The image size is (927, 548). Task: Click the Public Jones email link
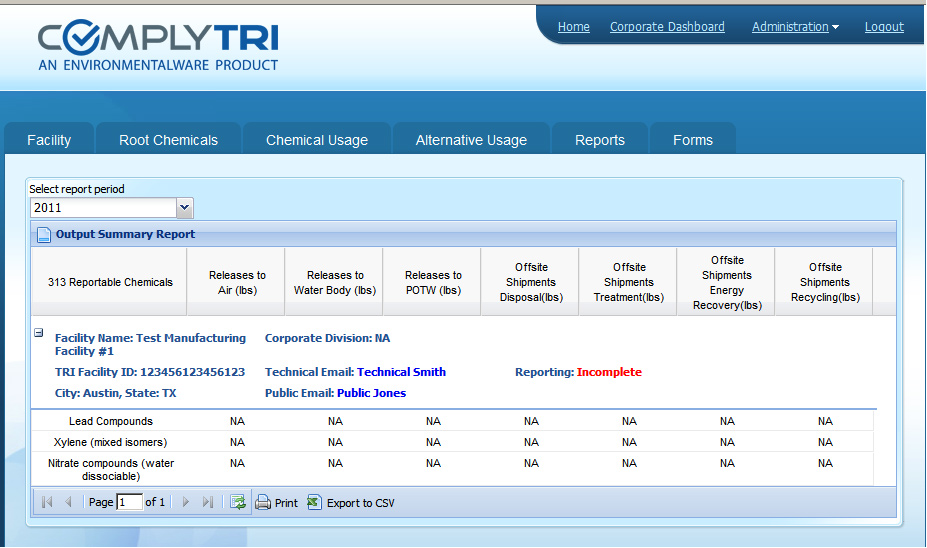[371, 393]
